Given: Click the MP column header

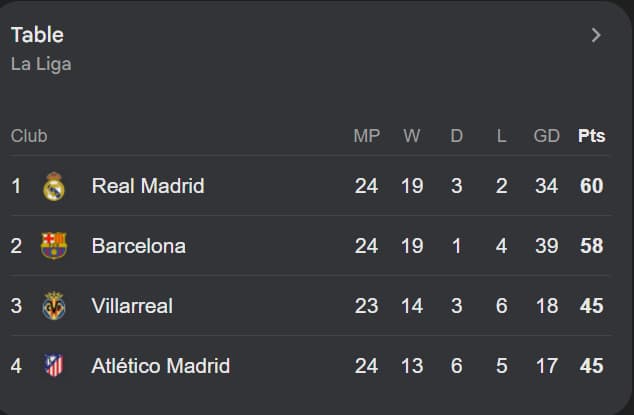Looking at the screenshot, I should point(367,136).
